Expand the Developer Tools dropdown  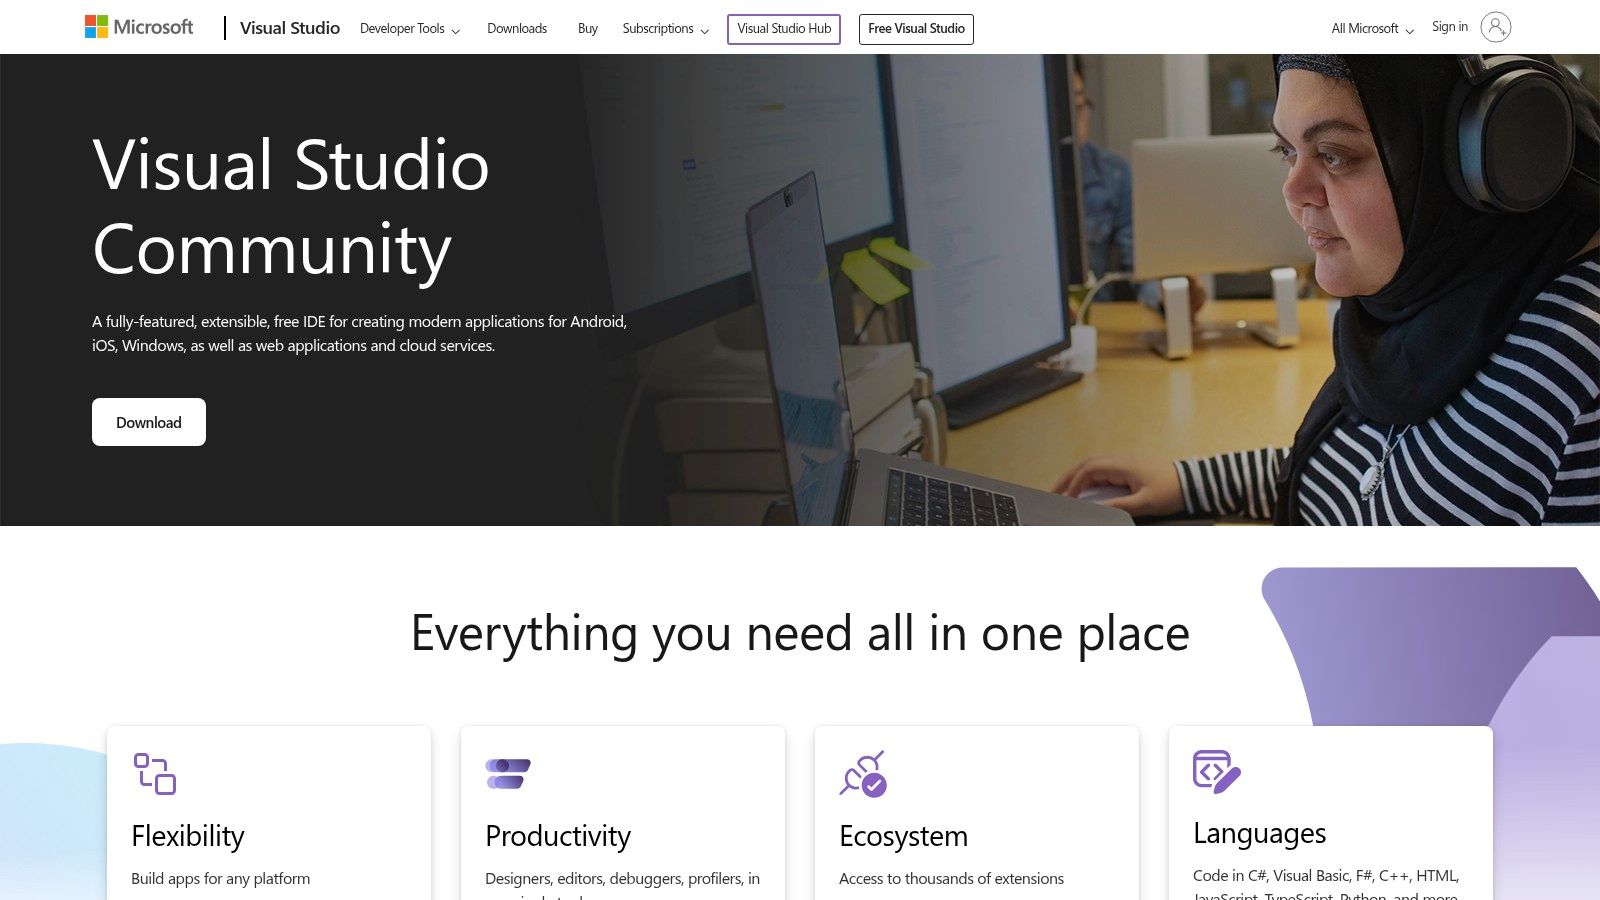[x=410, y=29]
